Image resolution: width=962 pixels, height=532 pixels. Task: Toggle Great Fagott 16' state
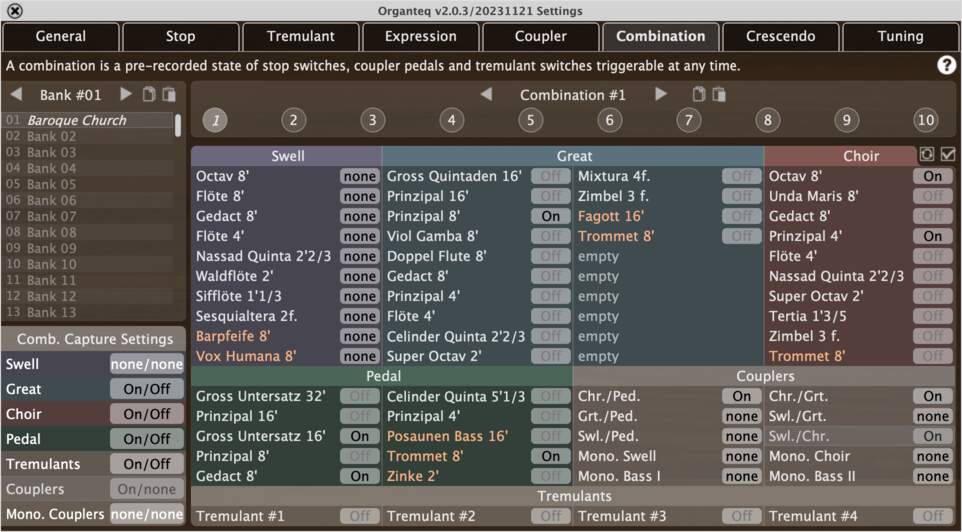(742, 216)
